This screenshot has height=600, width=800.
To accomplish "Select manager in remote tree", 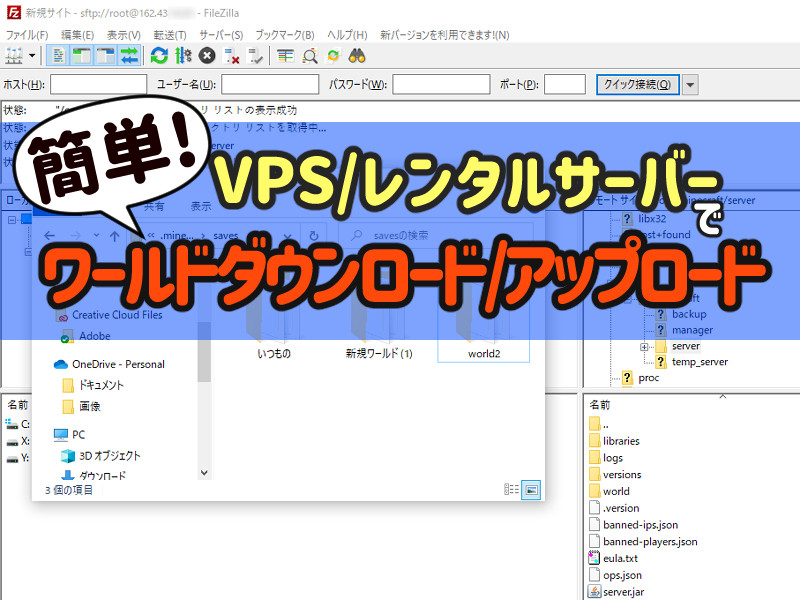I will 692,330.
